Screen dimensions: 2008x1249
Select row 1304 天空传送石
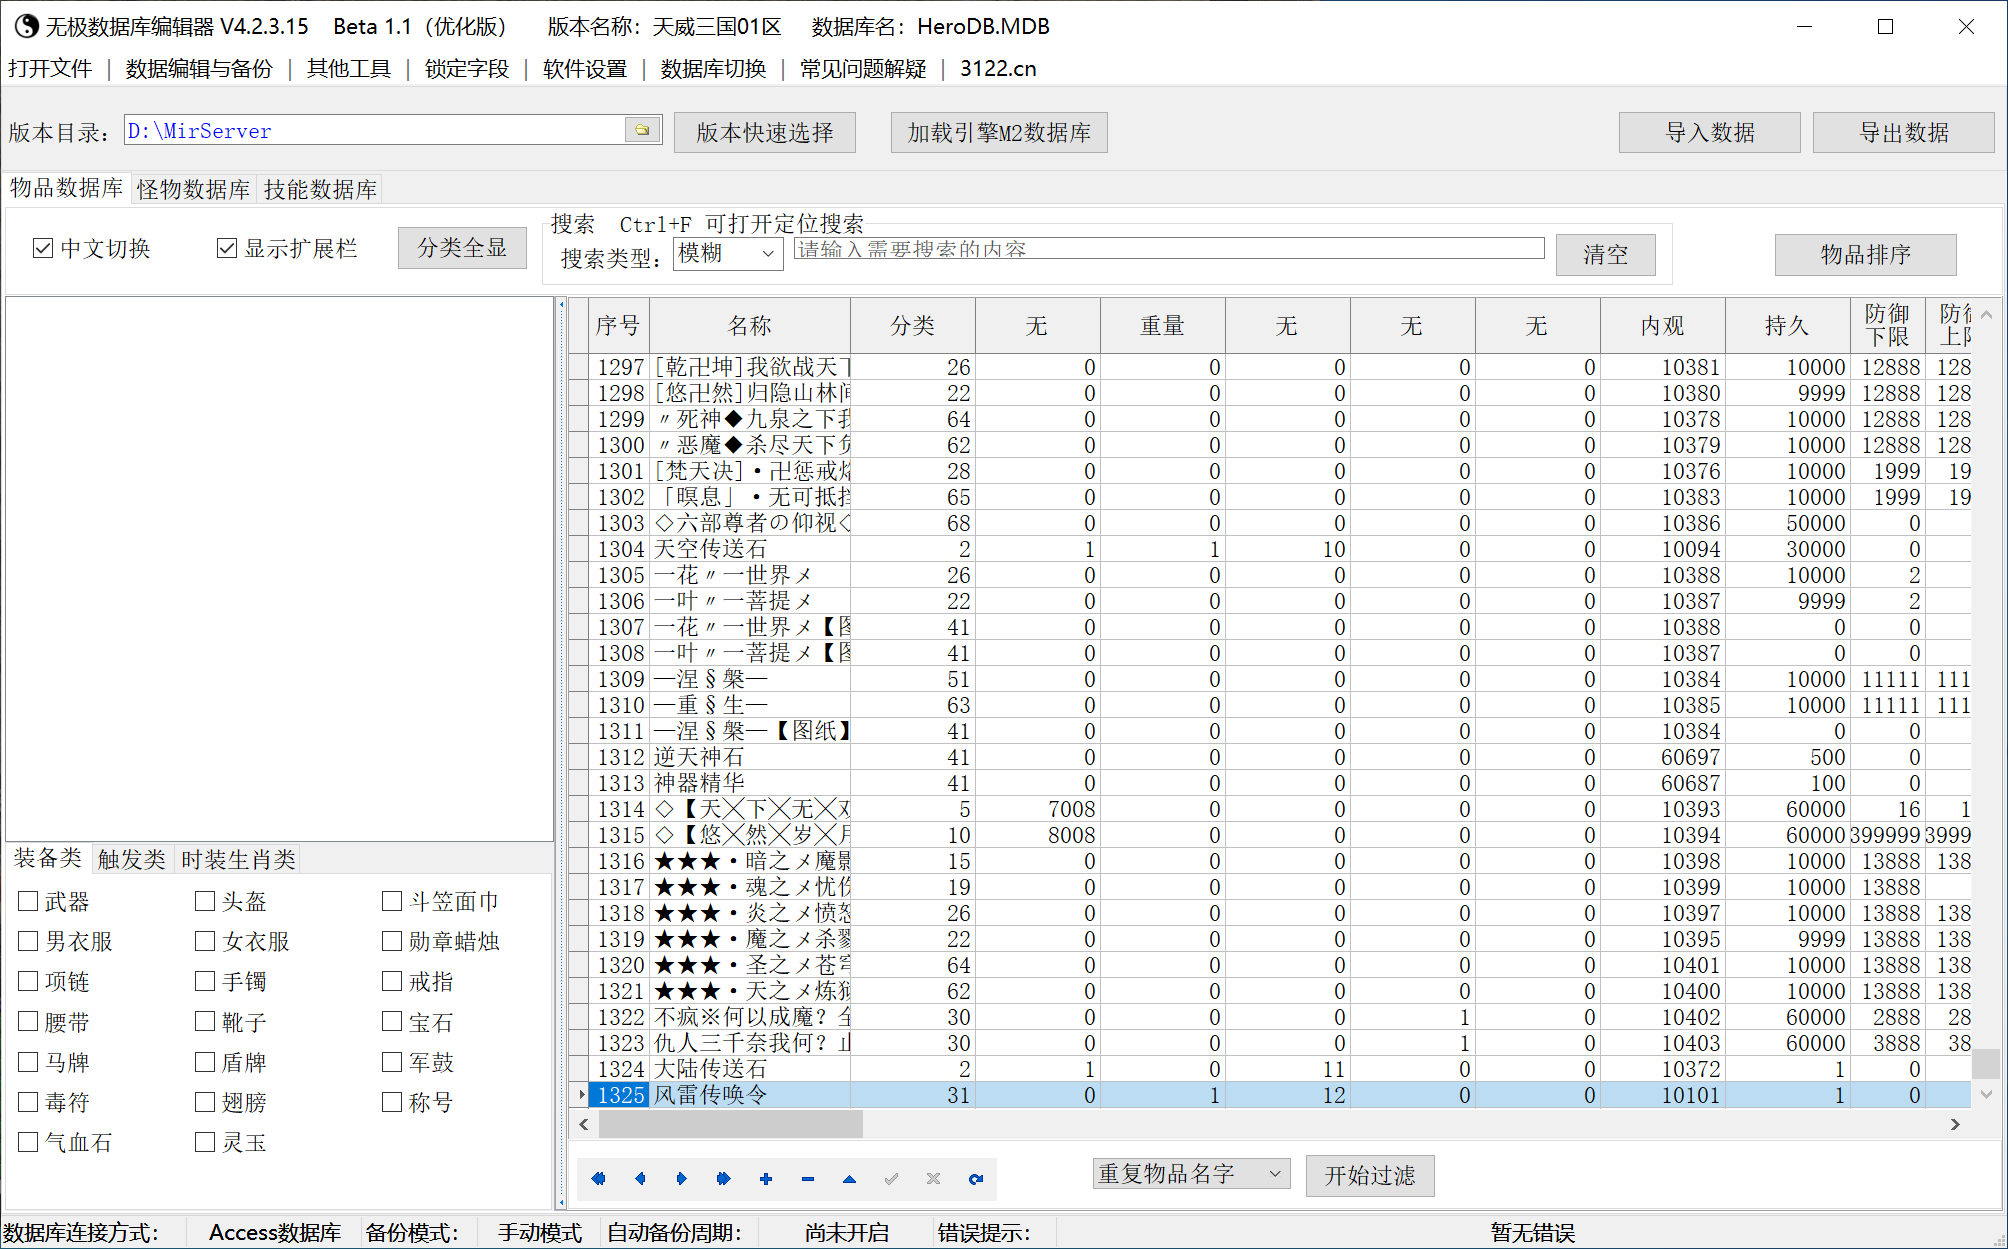pyautogui.click(x=1270, y=549)
